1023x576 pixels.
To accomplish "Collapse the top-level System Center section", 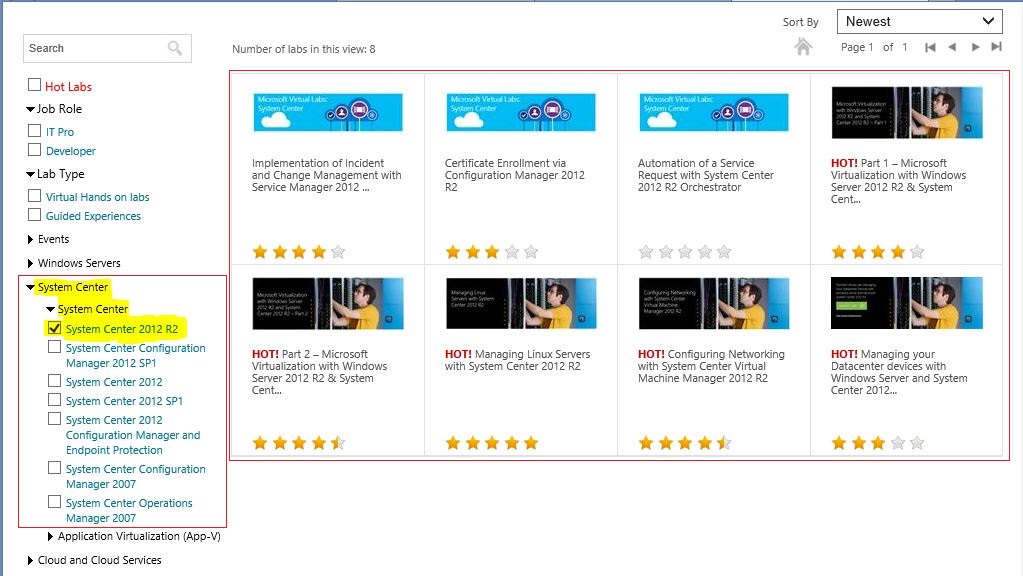I will click(x=30, y=287).
